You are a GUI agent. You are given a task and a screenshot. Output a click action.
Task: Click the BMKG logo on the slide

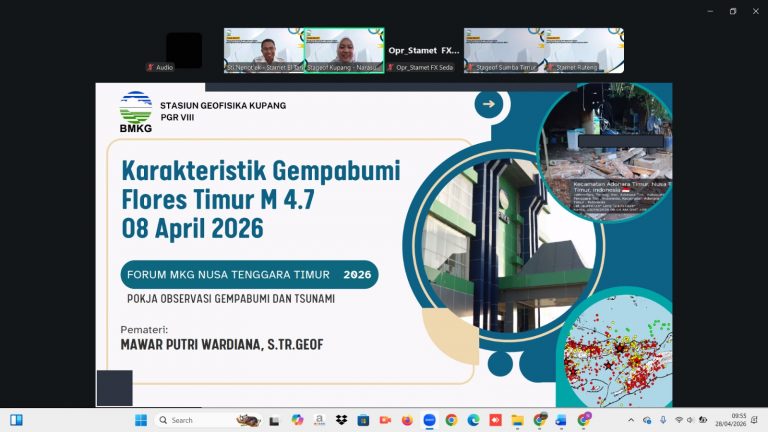[136, 112]
